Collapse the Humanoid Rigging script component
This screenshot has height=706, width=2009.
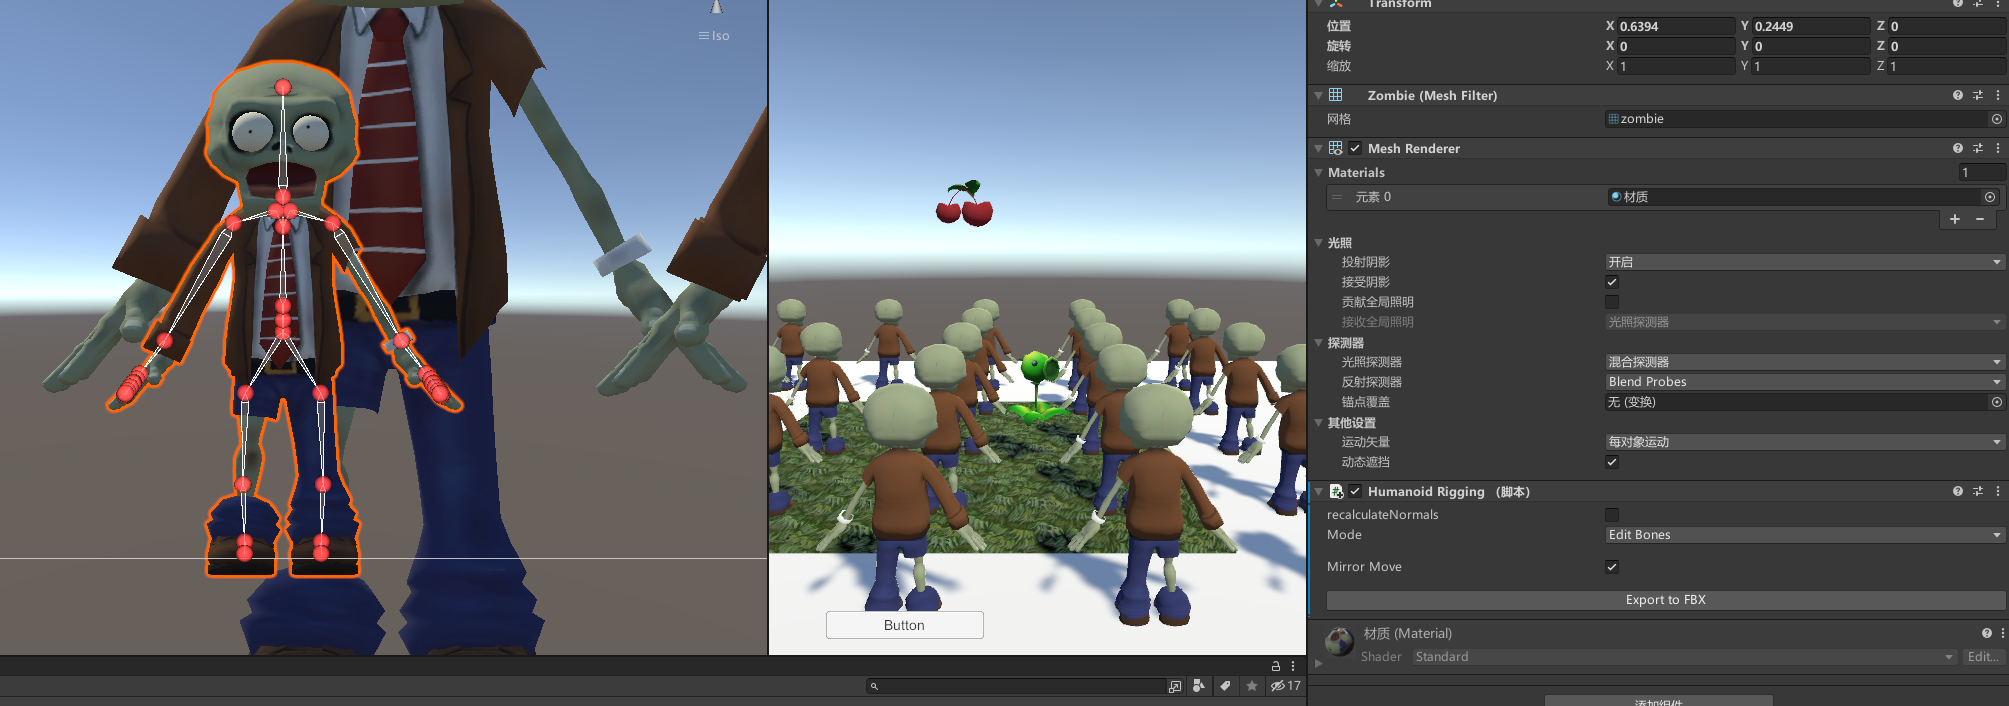click(x=1319, y=491)
